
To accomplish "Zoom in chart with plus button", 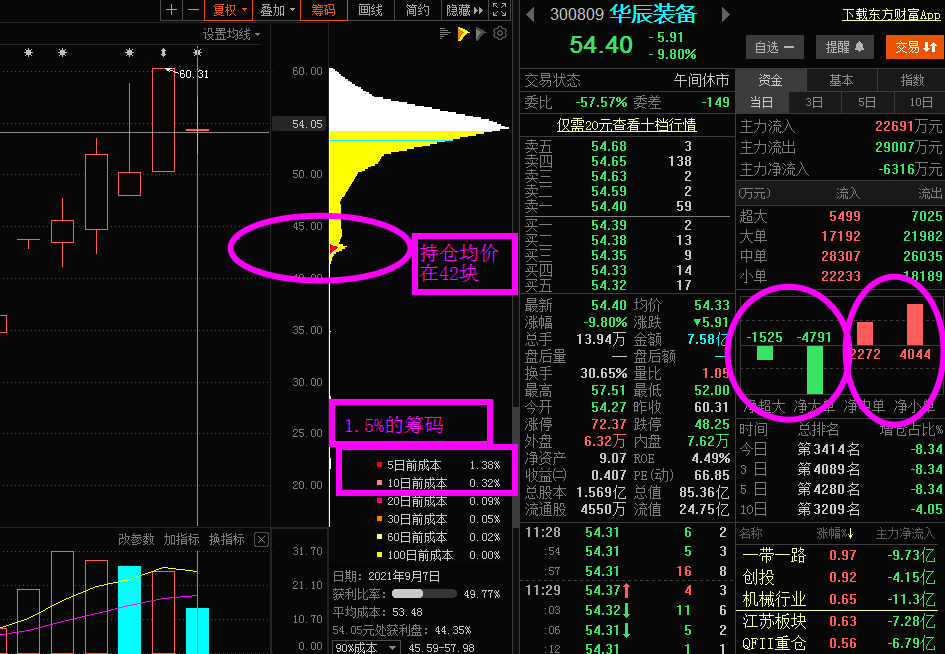I will 172,10.
